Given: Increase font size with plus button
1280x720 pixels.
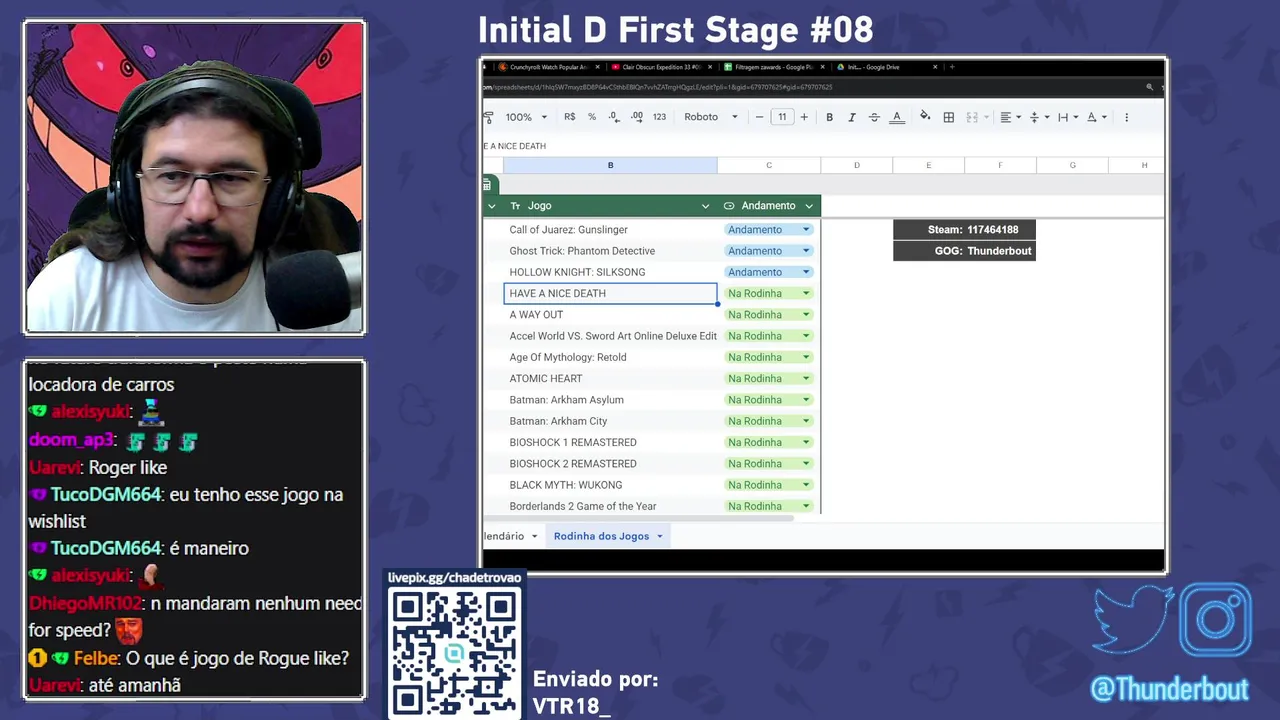Looking at the screenshot, I should (x=804, y=117).
